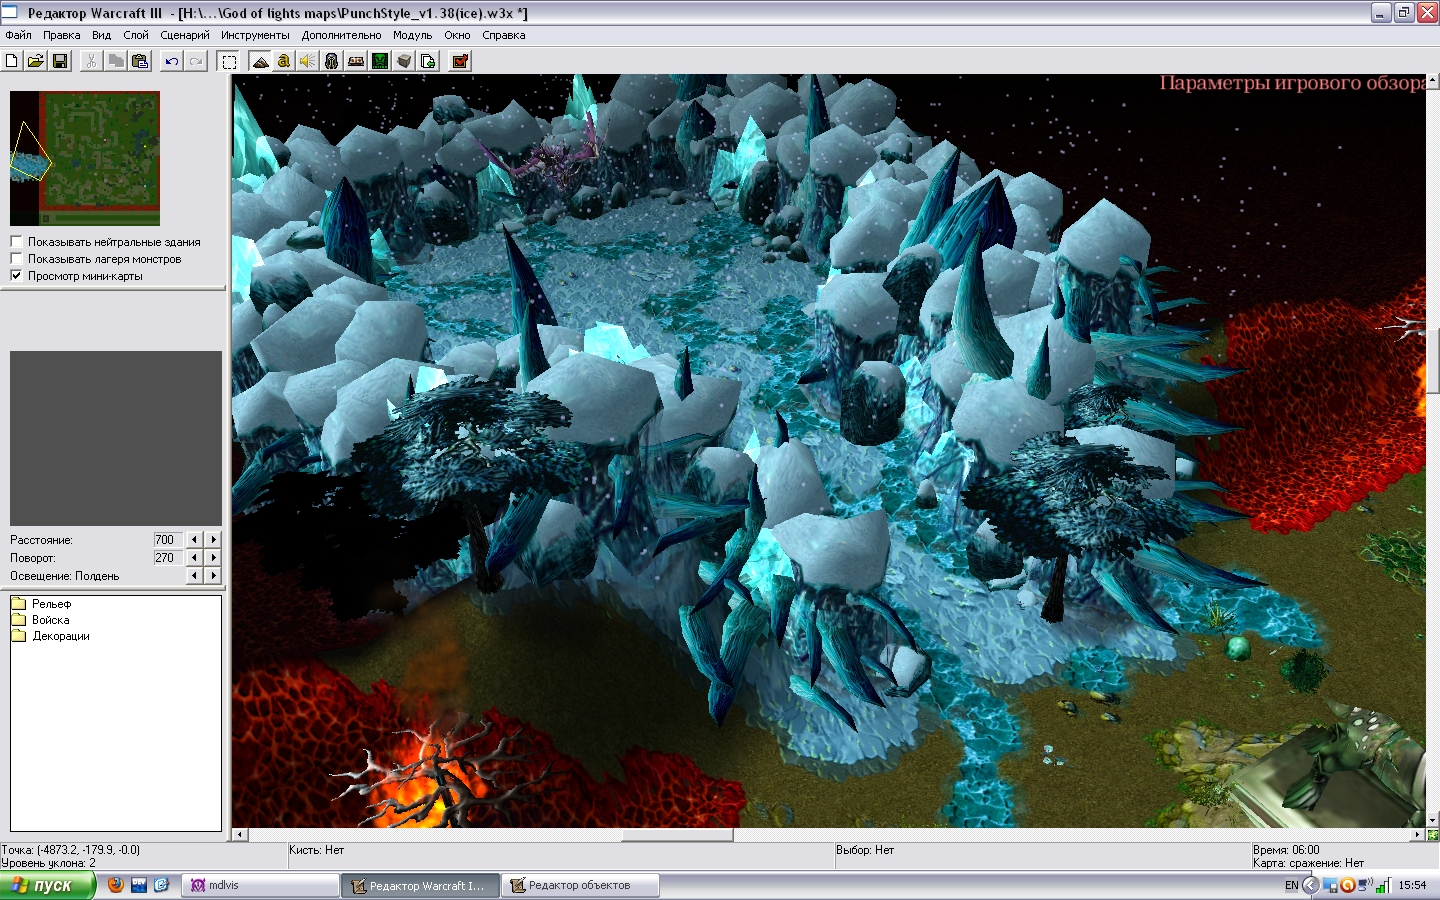Click the horizontal scrollbar thumb under the viewport

[677, 835]
